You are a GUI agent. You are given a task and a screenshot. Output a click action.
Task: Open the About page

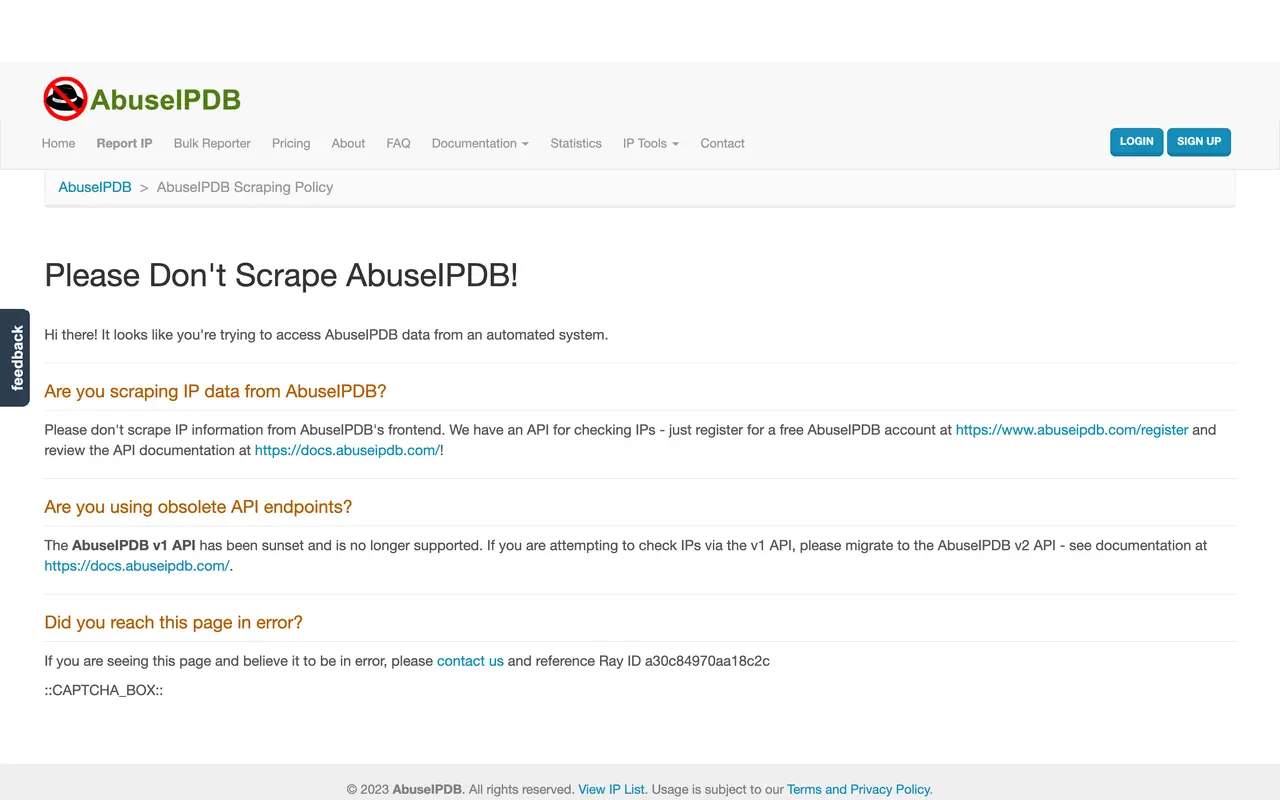click(348, 143)
